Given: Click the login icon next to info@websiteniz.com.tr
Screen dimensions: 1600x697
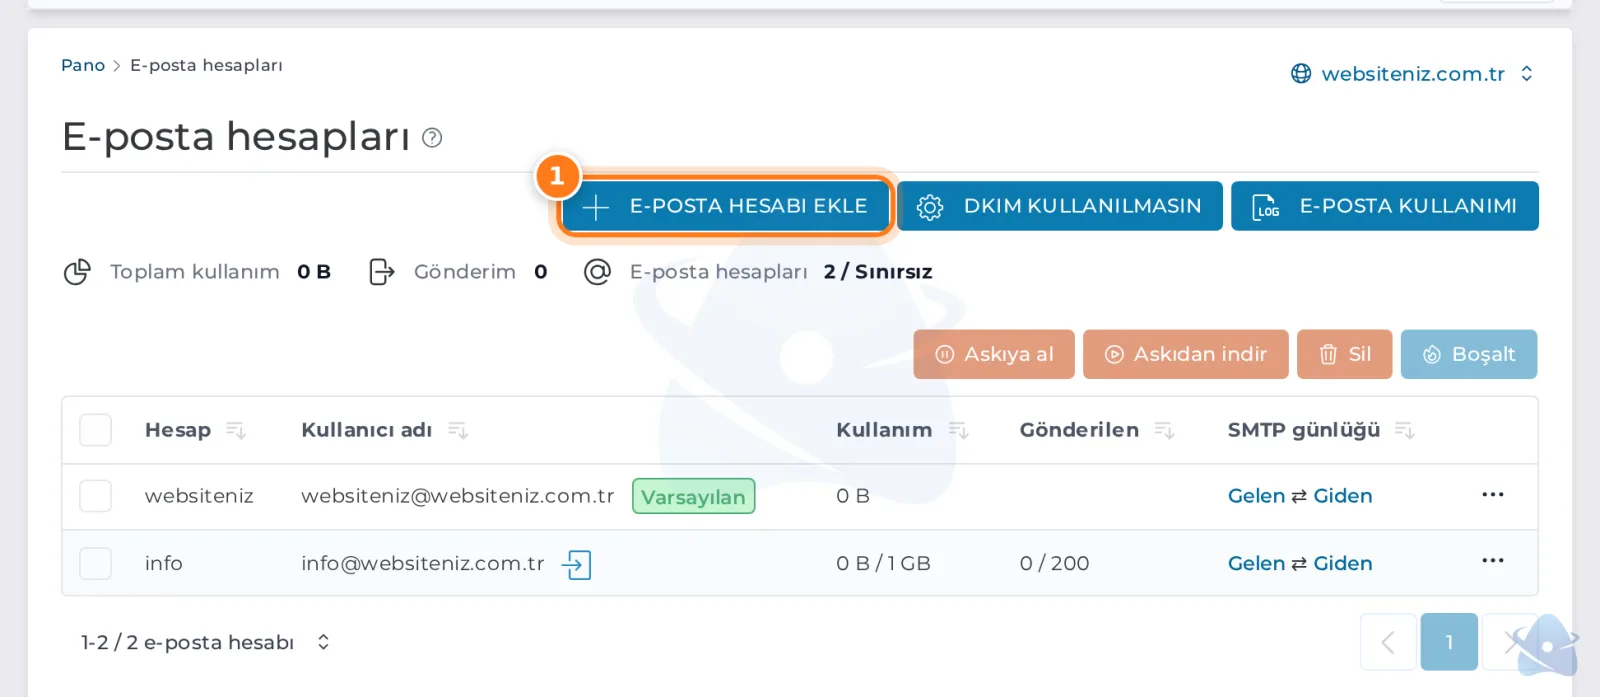Looking at the screenshot, I should coord(577,565).
